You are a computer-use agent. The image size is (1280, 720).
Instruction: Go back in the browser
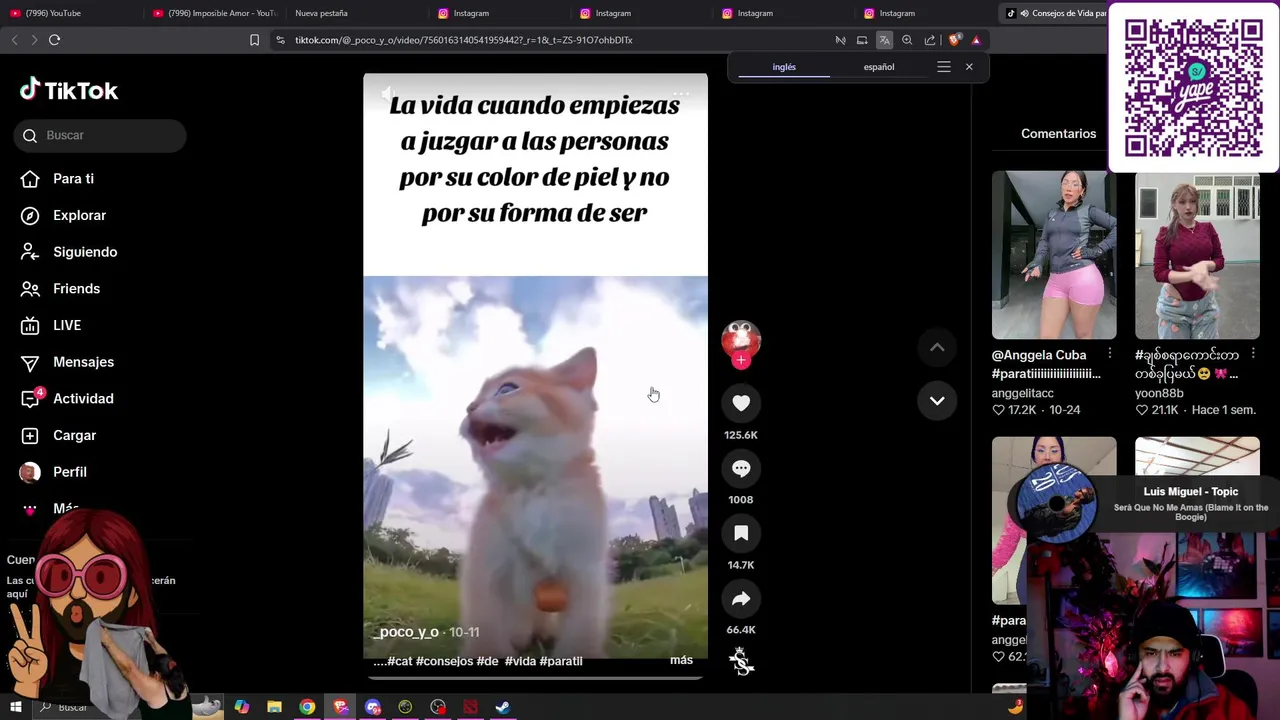(x=14, y=40)
